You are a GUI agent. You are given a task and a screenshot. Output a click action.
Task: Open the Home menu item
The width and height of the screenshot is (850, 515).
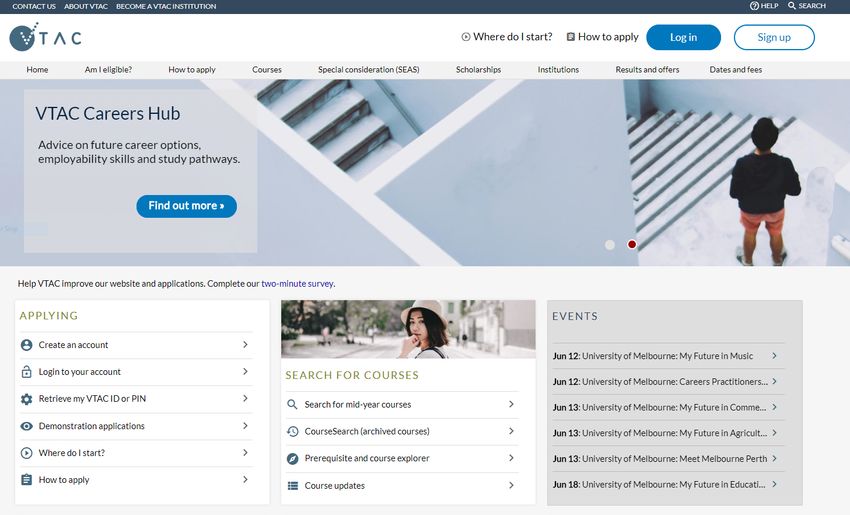tap(37, 69)
